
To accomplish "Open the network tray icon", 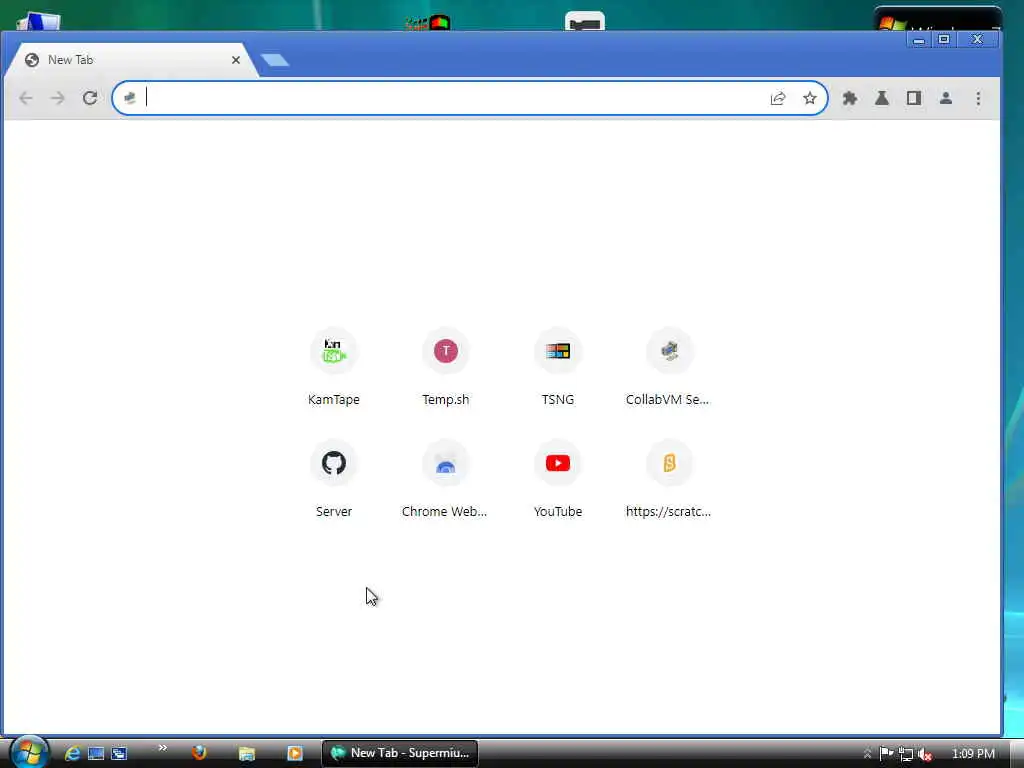I will click(x=906, y=754).
